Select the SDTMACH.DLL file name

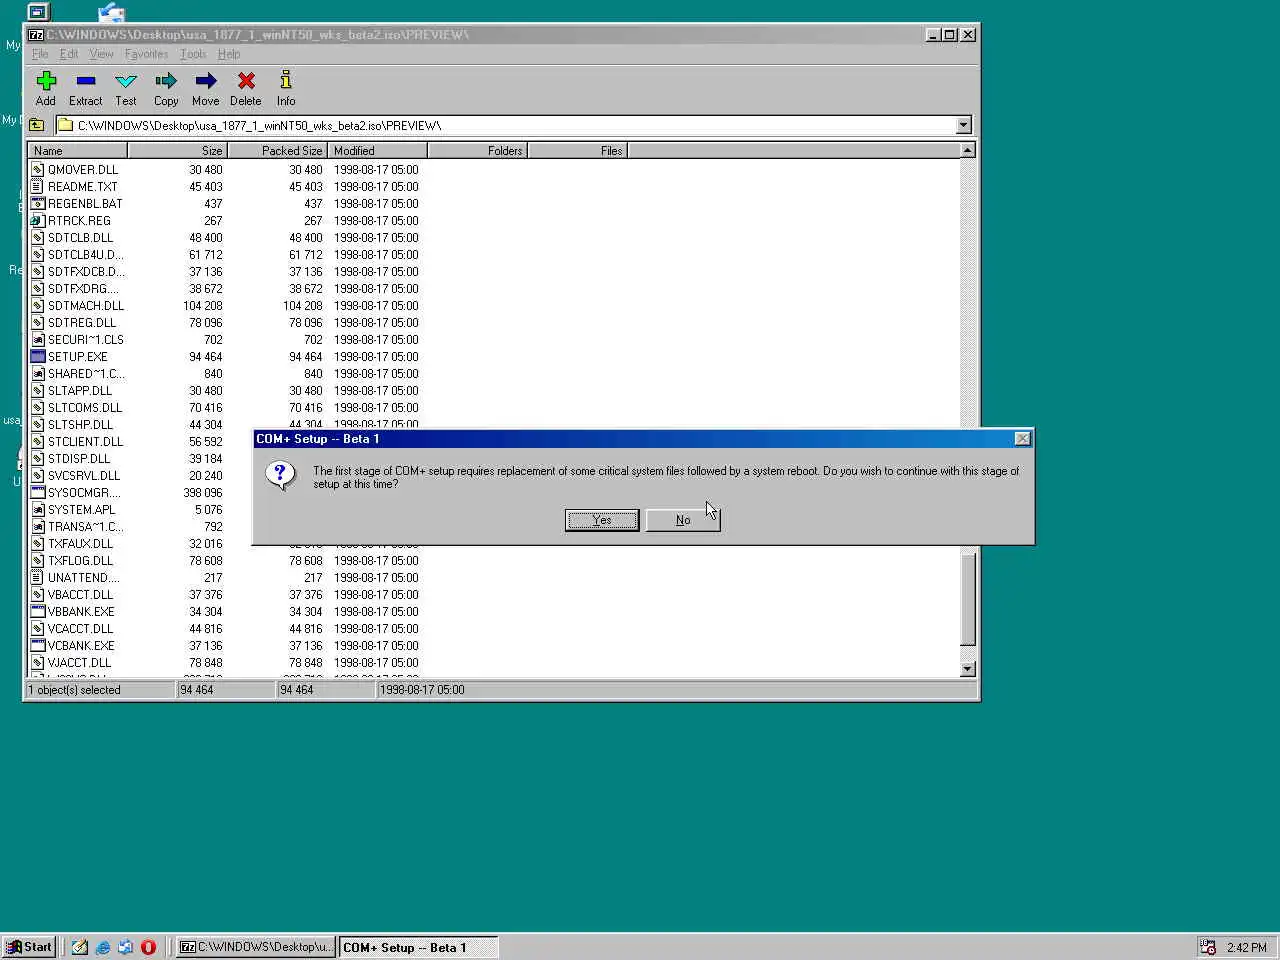click(x=86, y=306)
